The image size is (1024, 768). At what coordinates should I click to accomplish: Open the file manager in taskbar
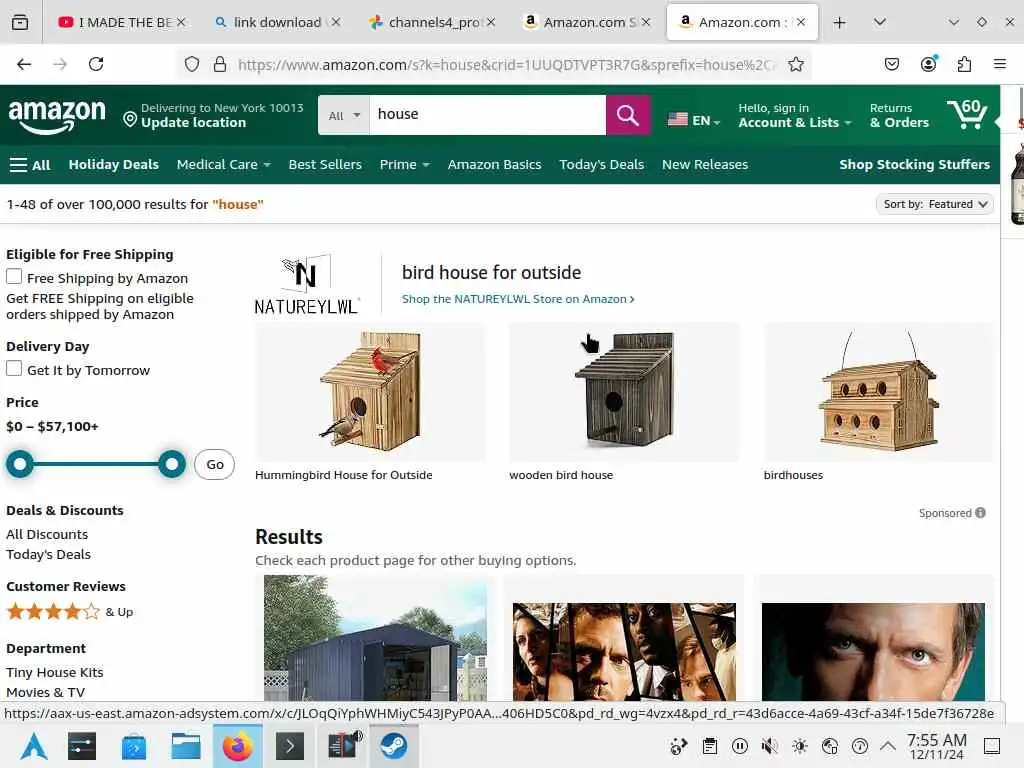click(185, 746)
